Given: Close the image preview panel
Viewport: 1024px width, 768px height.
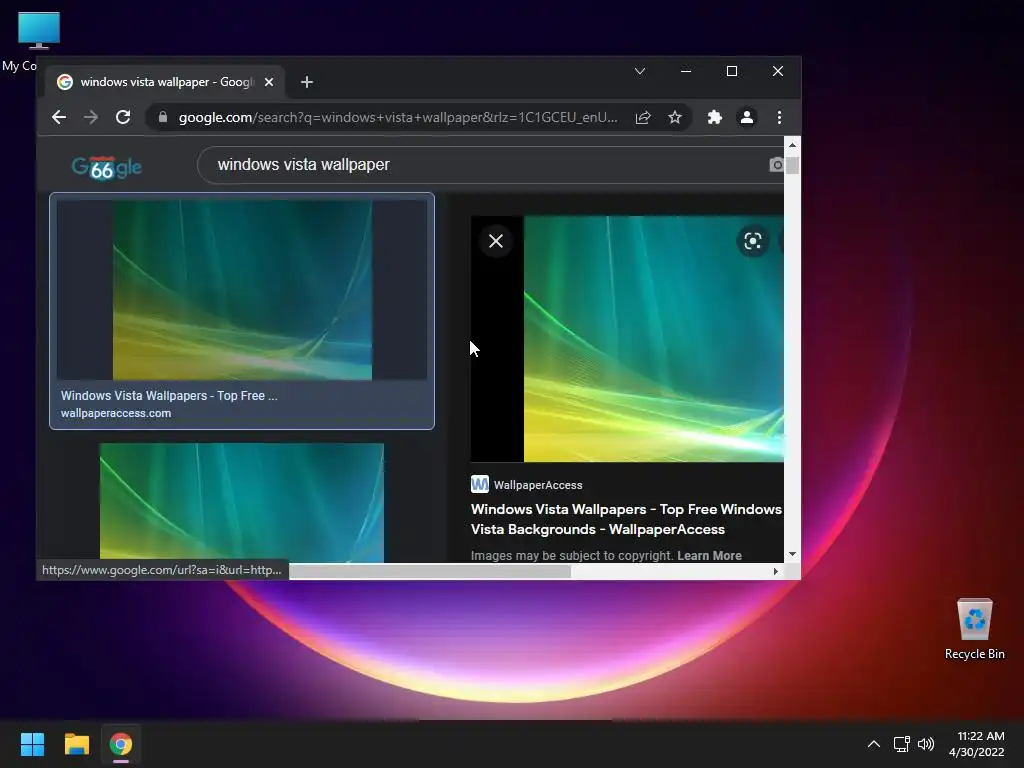Looking at the screenshot, I should click(x=496, y=241).
